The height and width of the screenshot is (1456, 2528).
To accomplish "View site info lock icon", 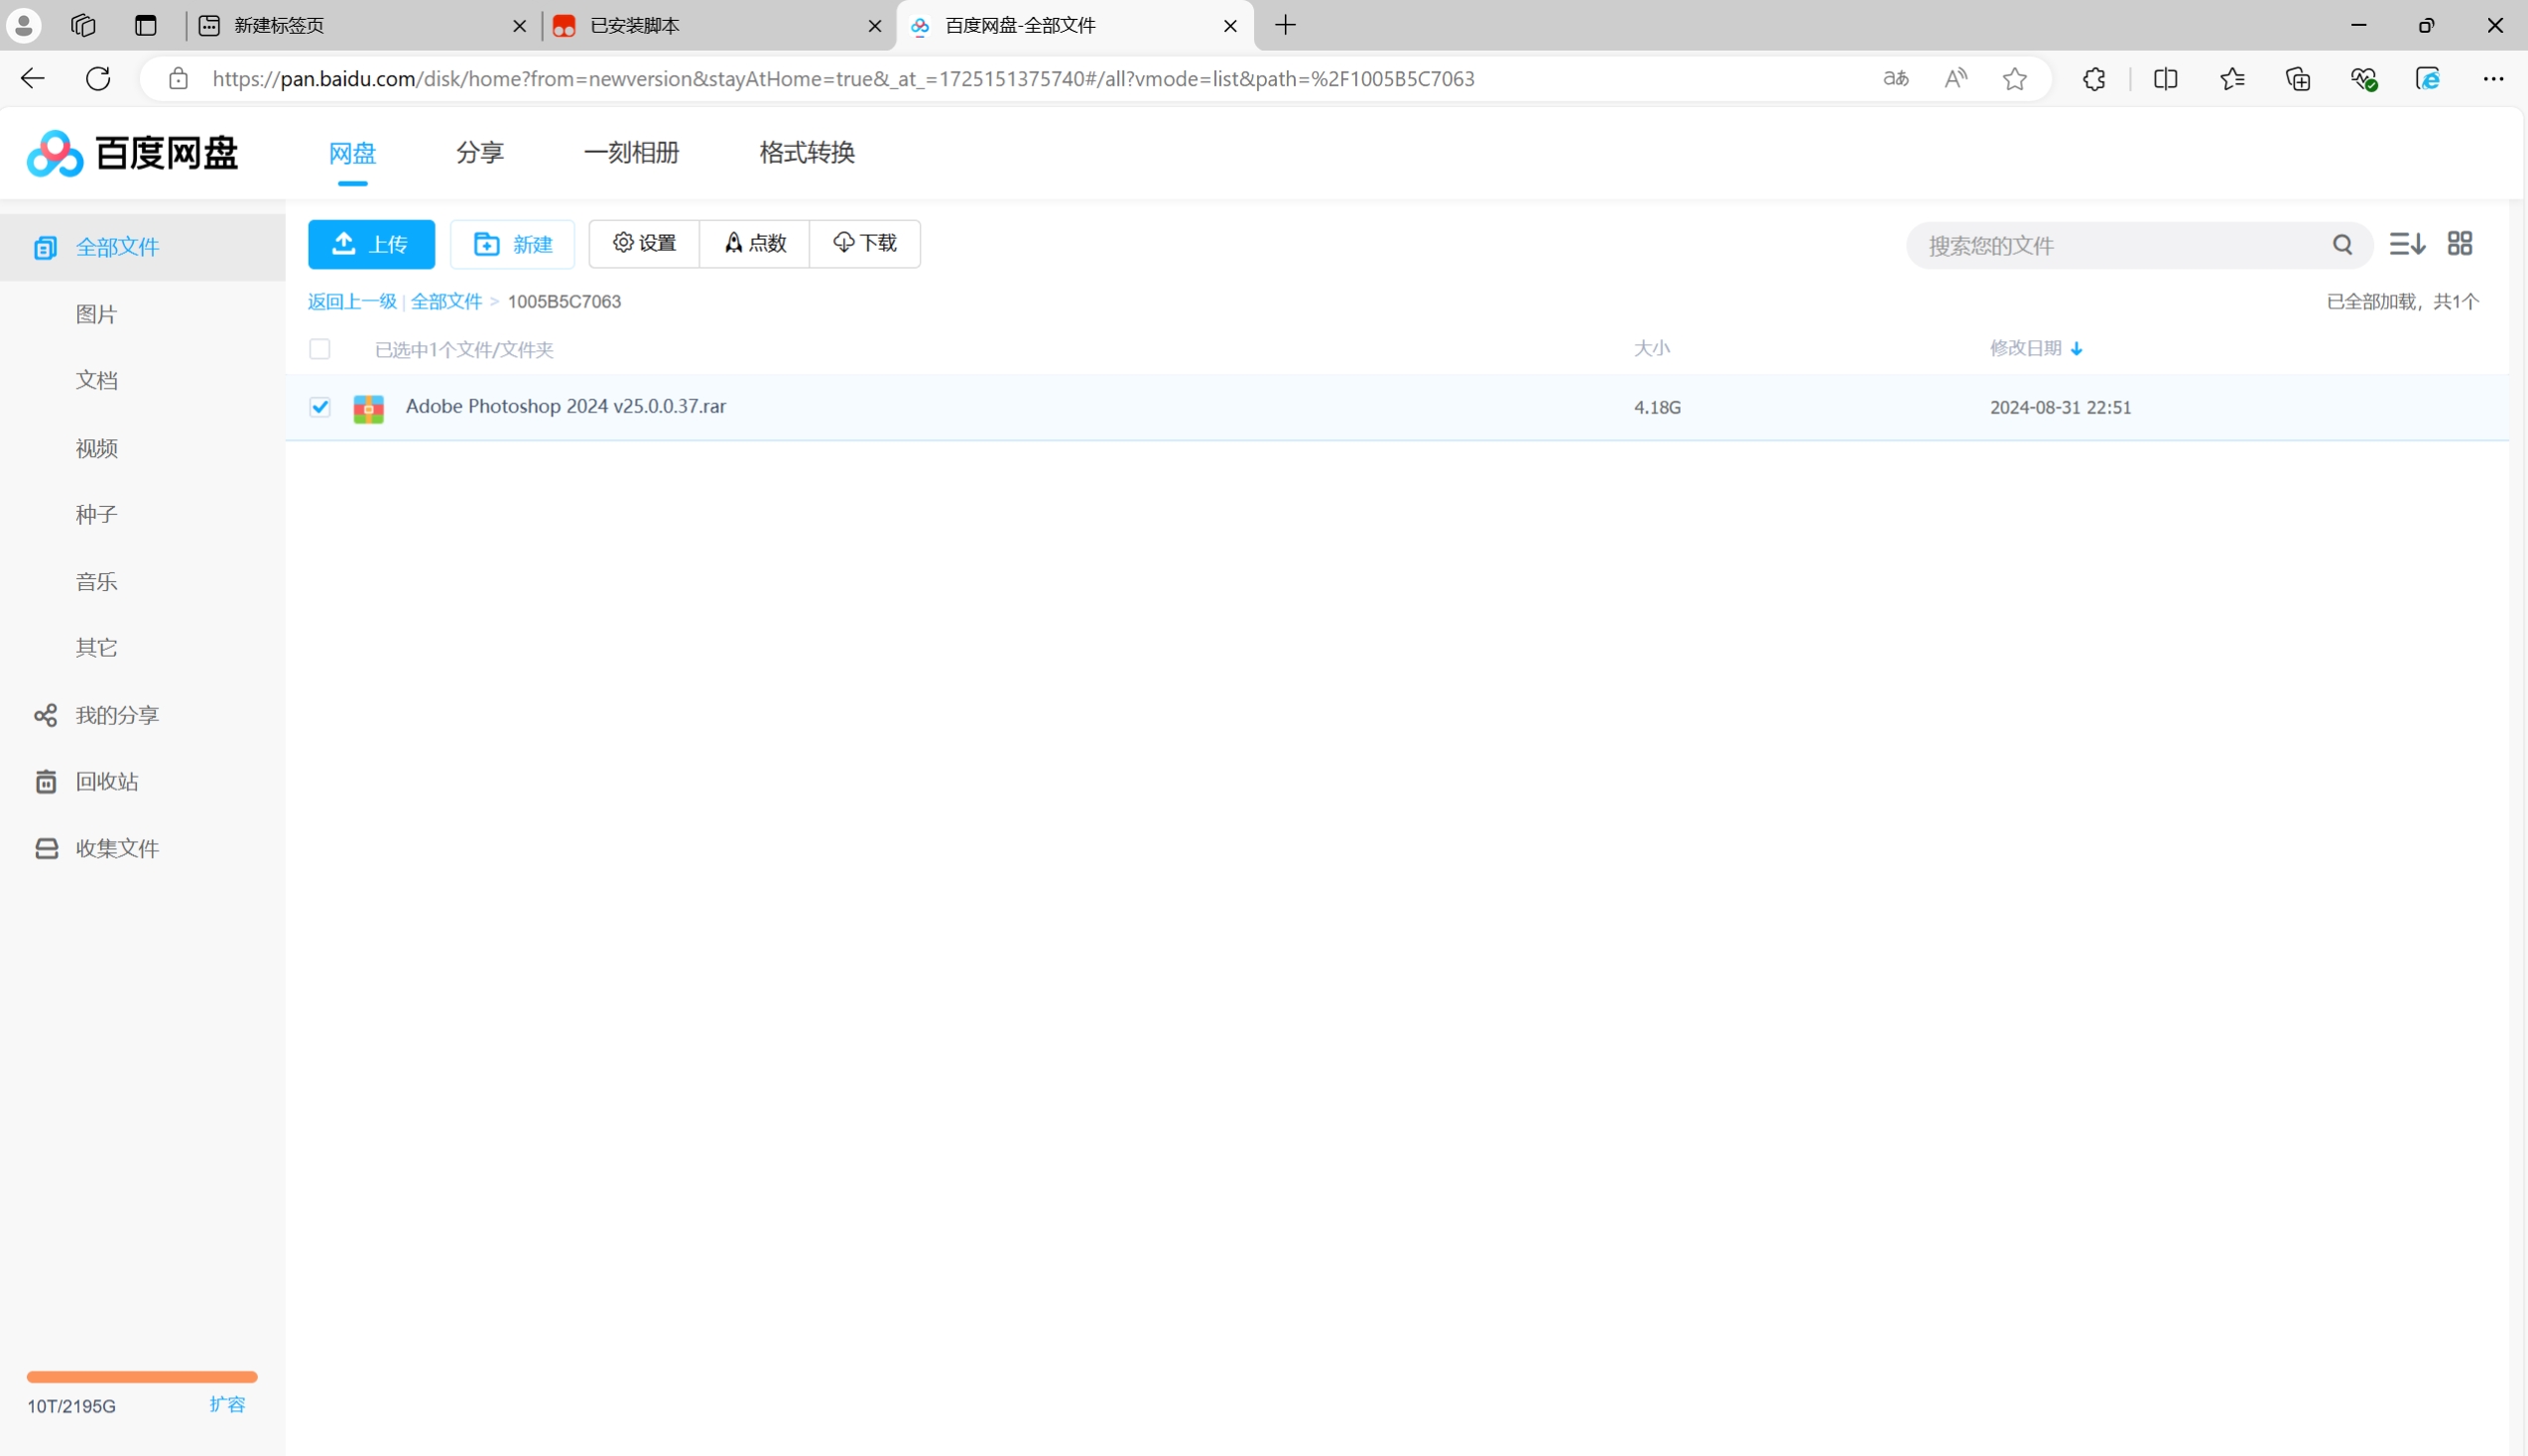I will [178, 79].
